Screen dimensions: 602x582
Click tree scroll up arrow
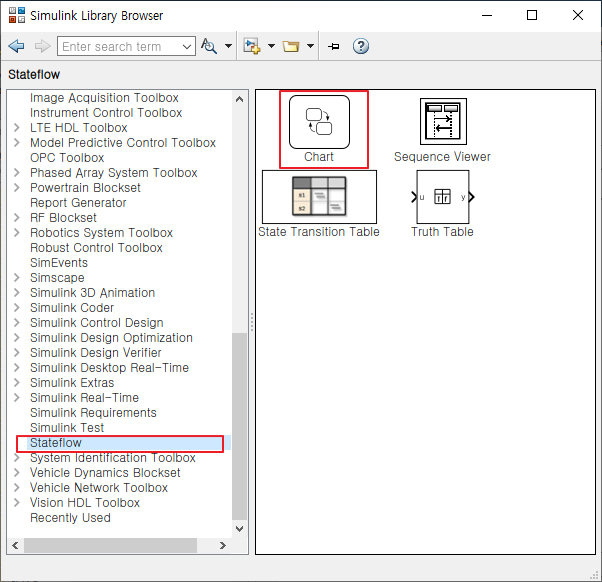[x=240, y=99]
